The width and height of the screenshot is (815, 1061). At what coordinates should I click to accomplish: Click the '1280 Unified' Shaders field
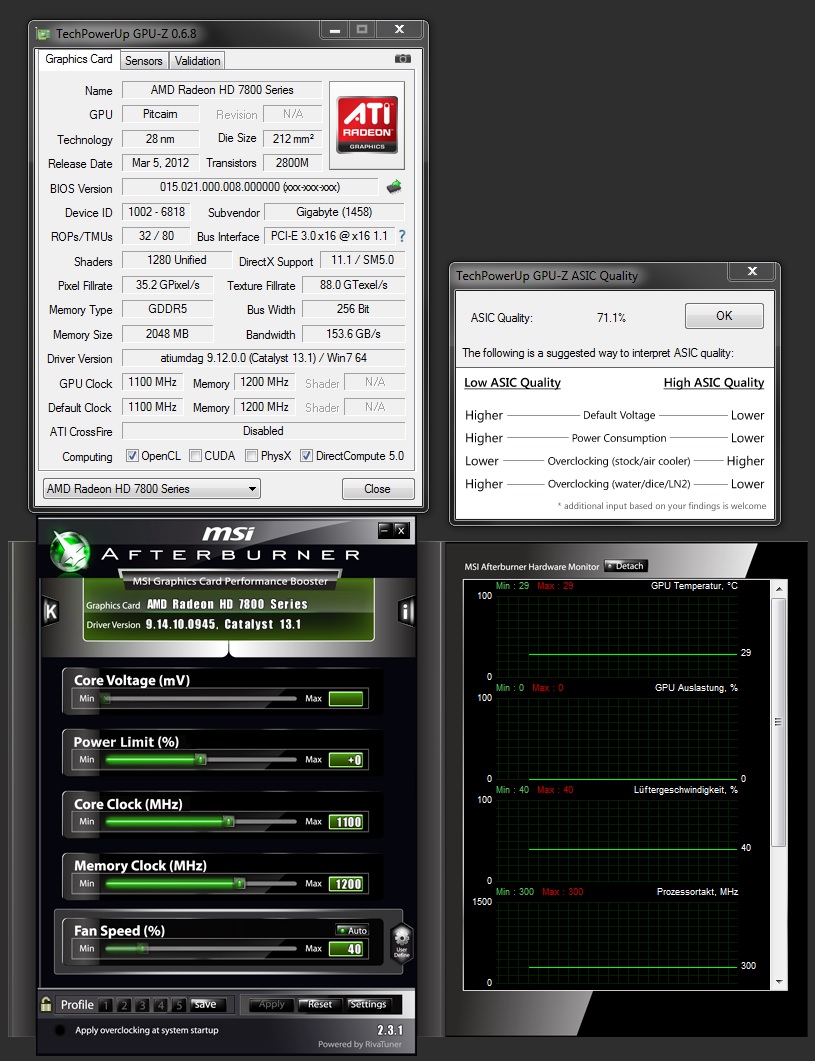pos(177,260)
